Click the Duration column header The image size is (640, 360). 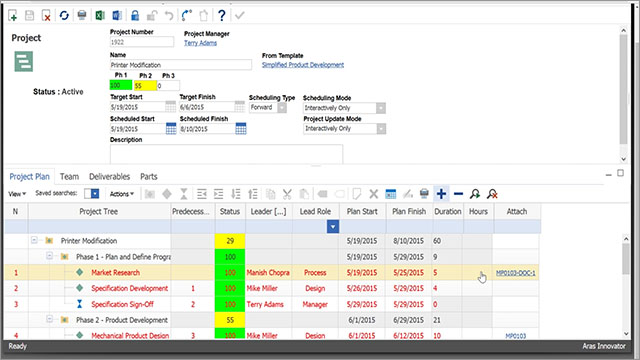click(448, 211)
